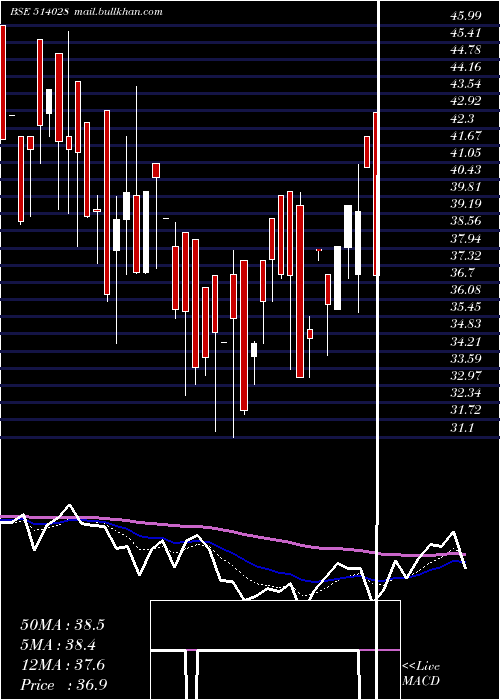Click the 38.56 price label
Screen dimensions: 500x700
point(466,221)
